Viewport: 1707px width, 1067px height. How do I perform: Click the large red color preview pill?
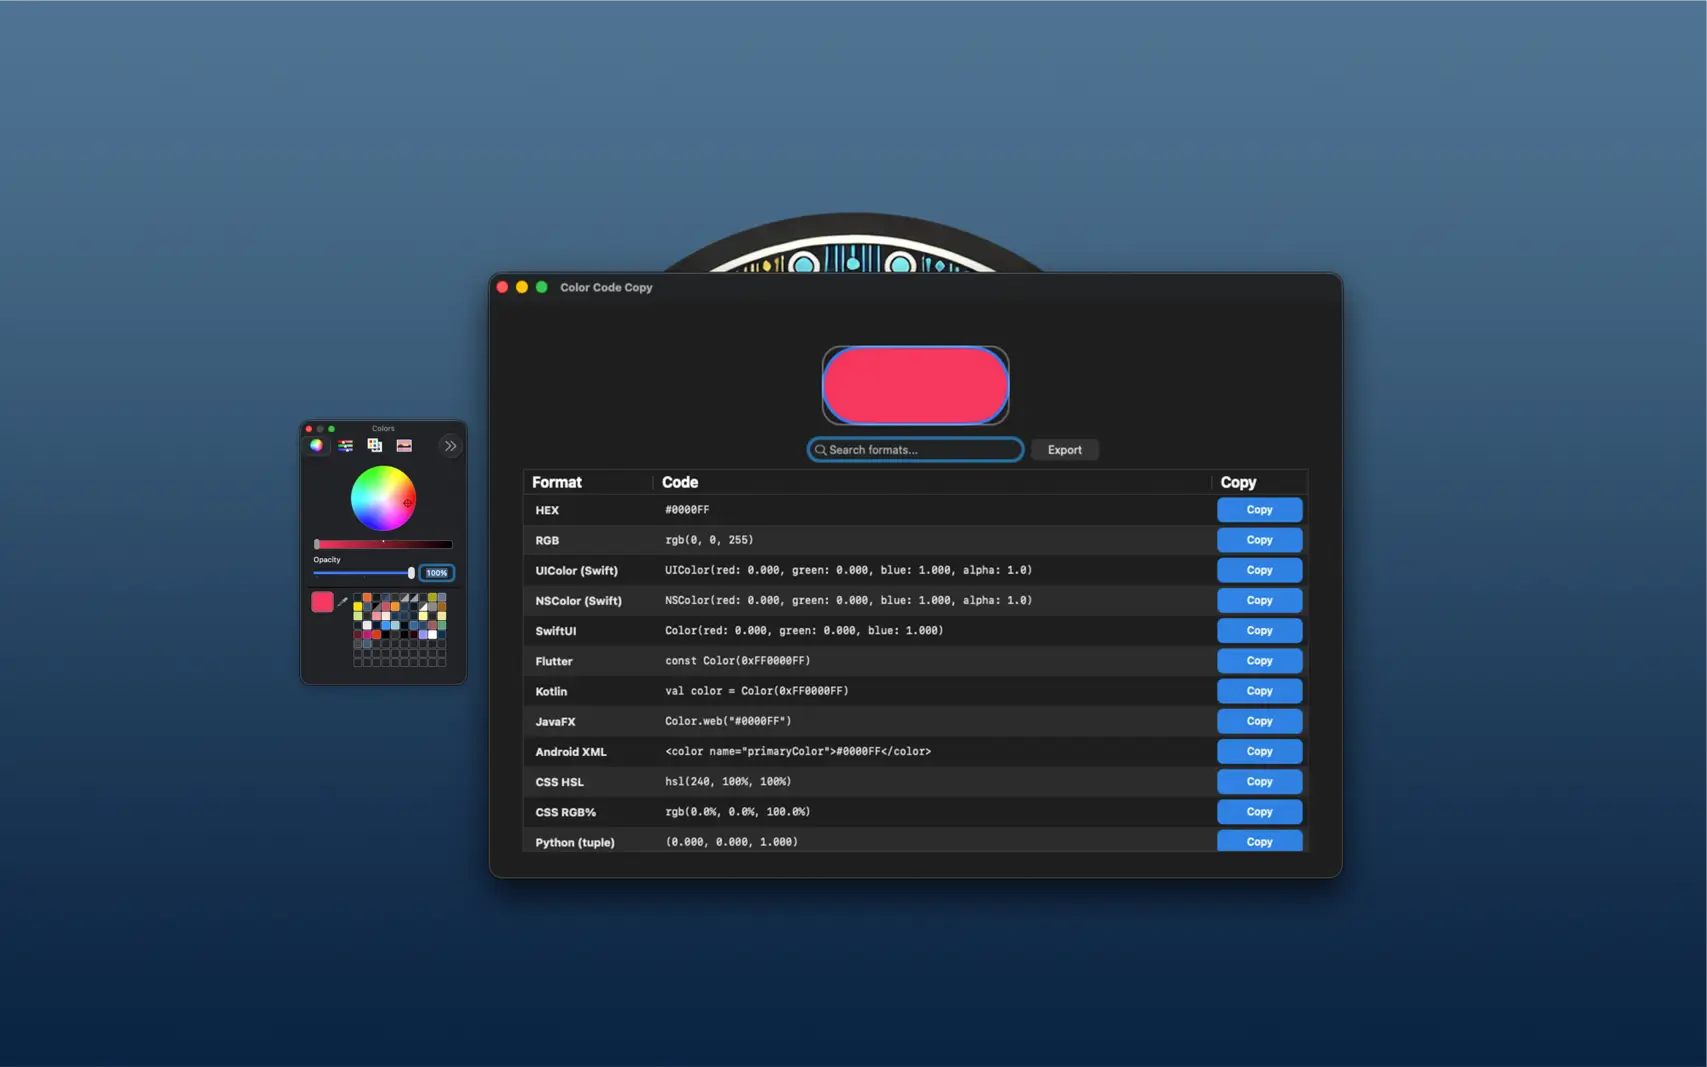click(915, 386)
